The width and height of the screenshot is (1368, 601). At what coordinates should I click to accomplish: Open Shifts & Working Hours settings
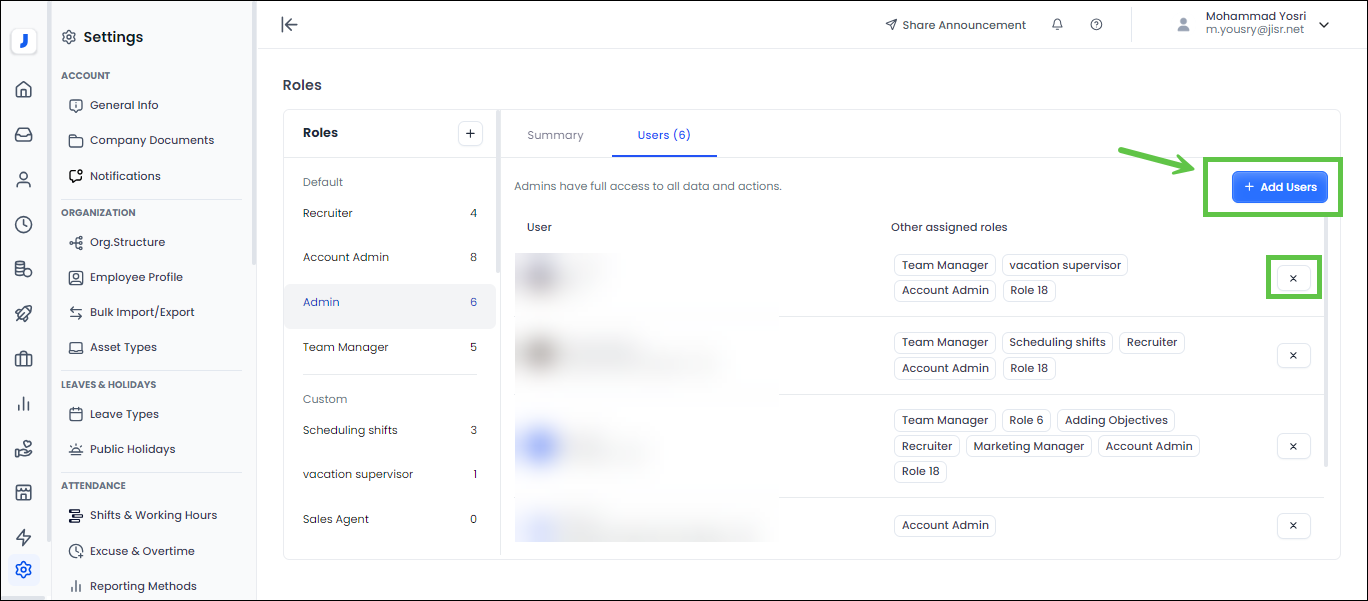(x=153, y=515)
